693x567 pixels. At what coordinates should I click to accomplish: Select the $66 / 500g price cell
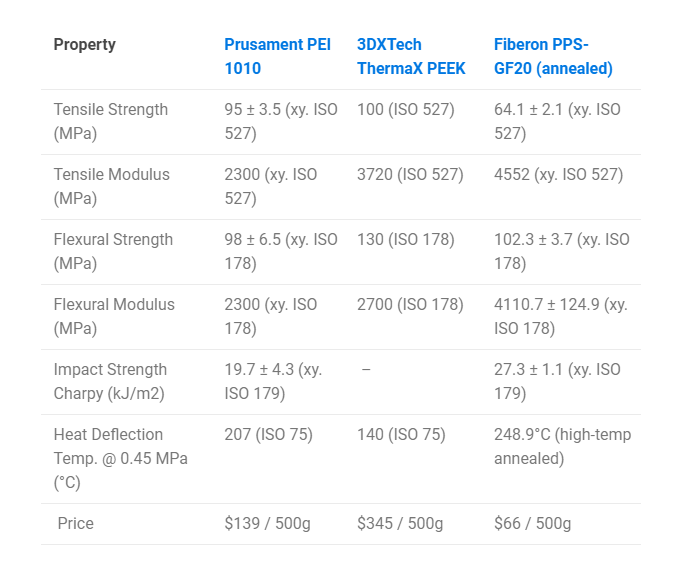(x=533, y=523)
